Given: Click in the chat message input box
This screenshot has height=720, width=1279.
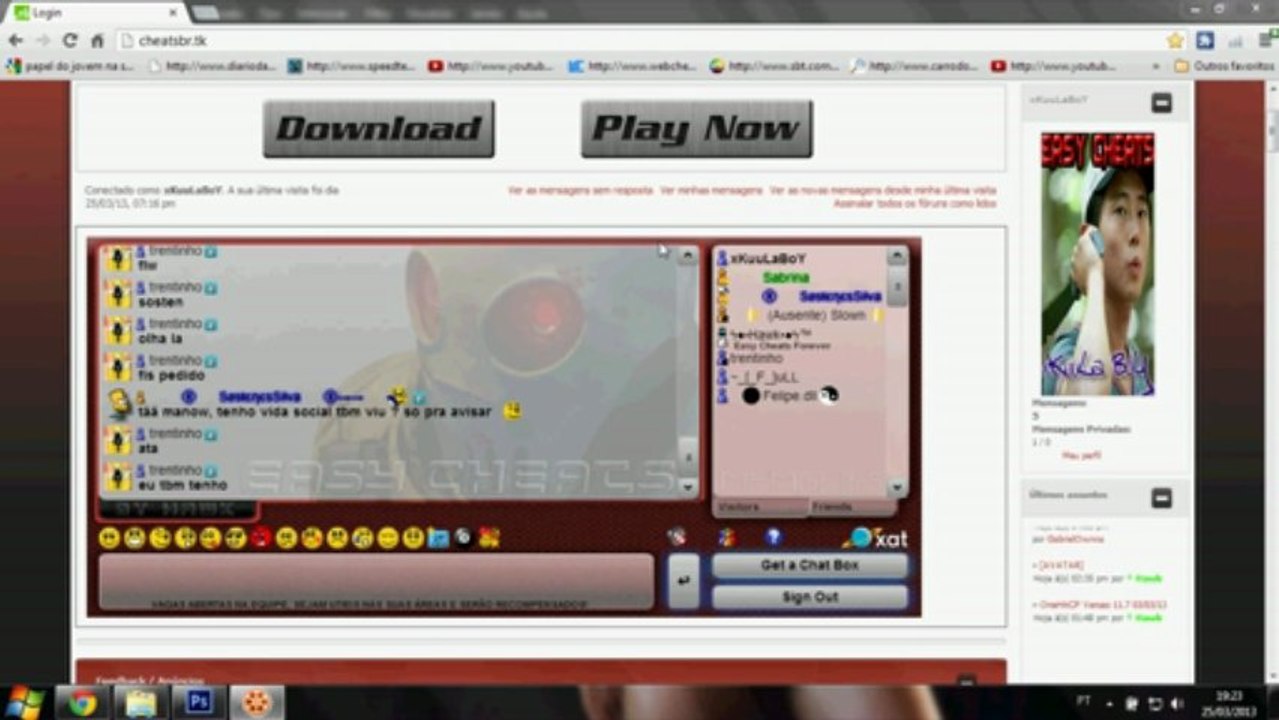Looking at the screenshot, I should [376, 581].
